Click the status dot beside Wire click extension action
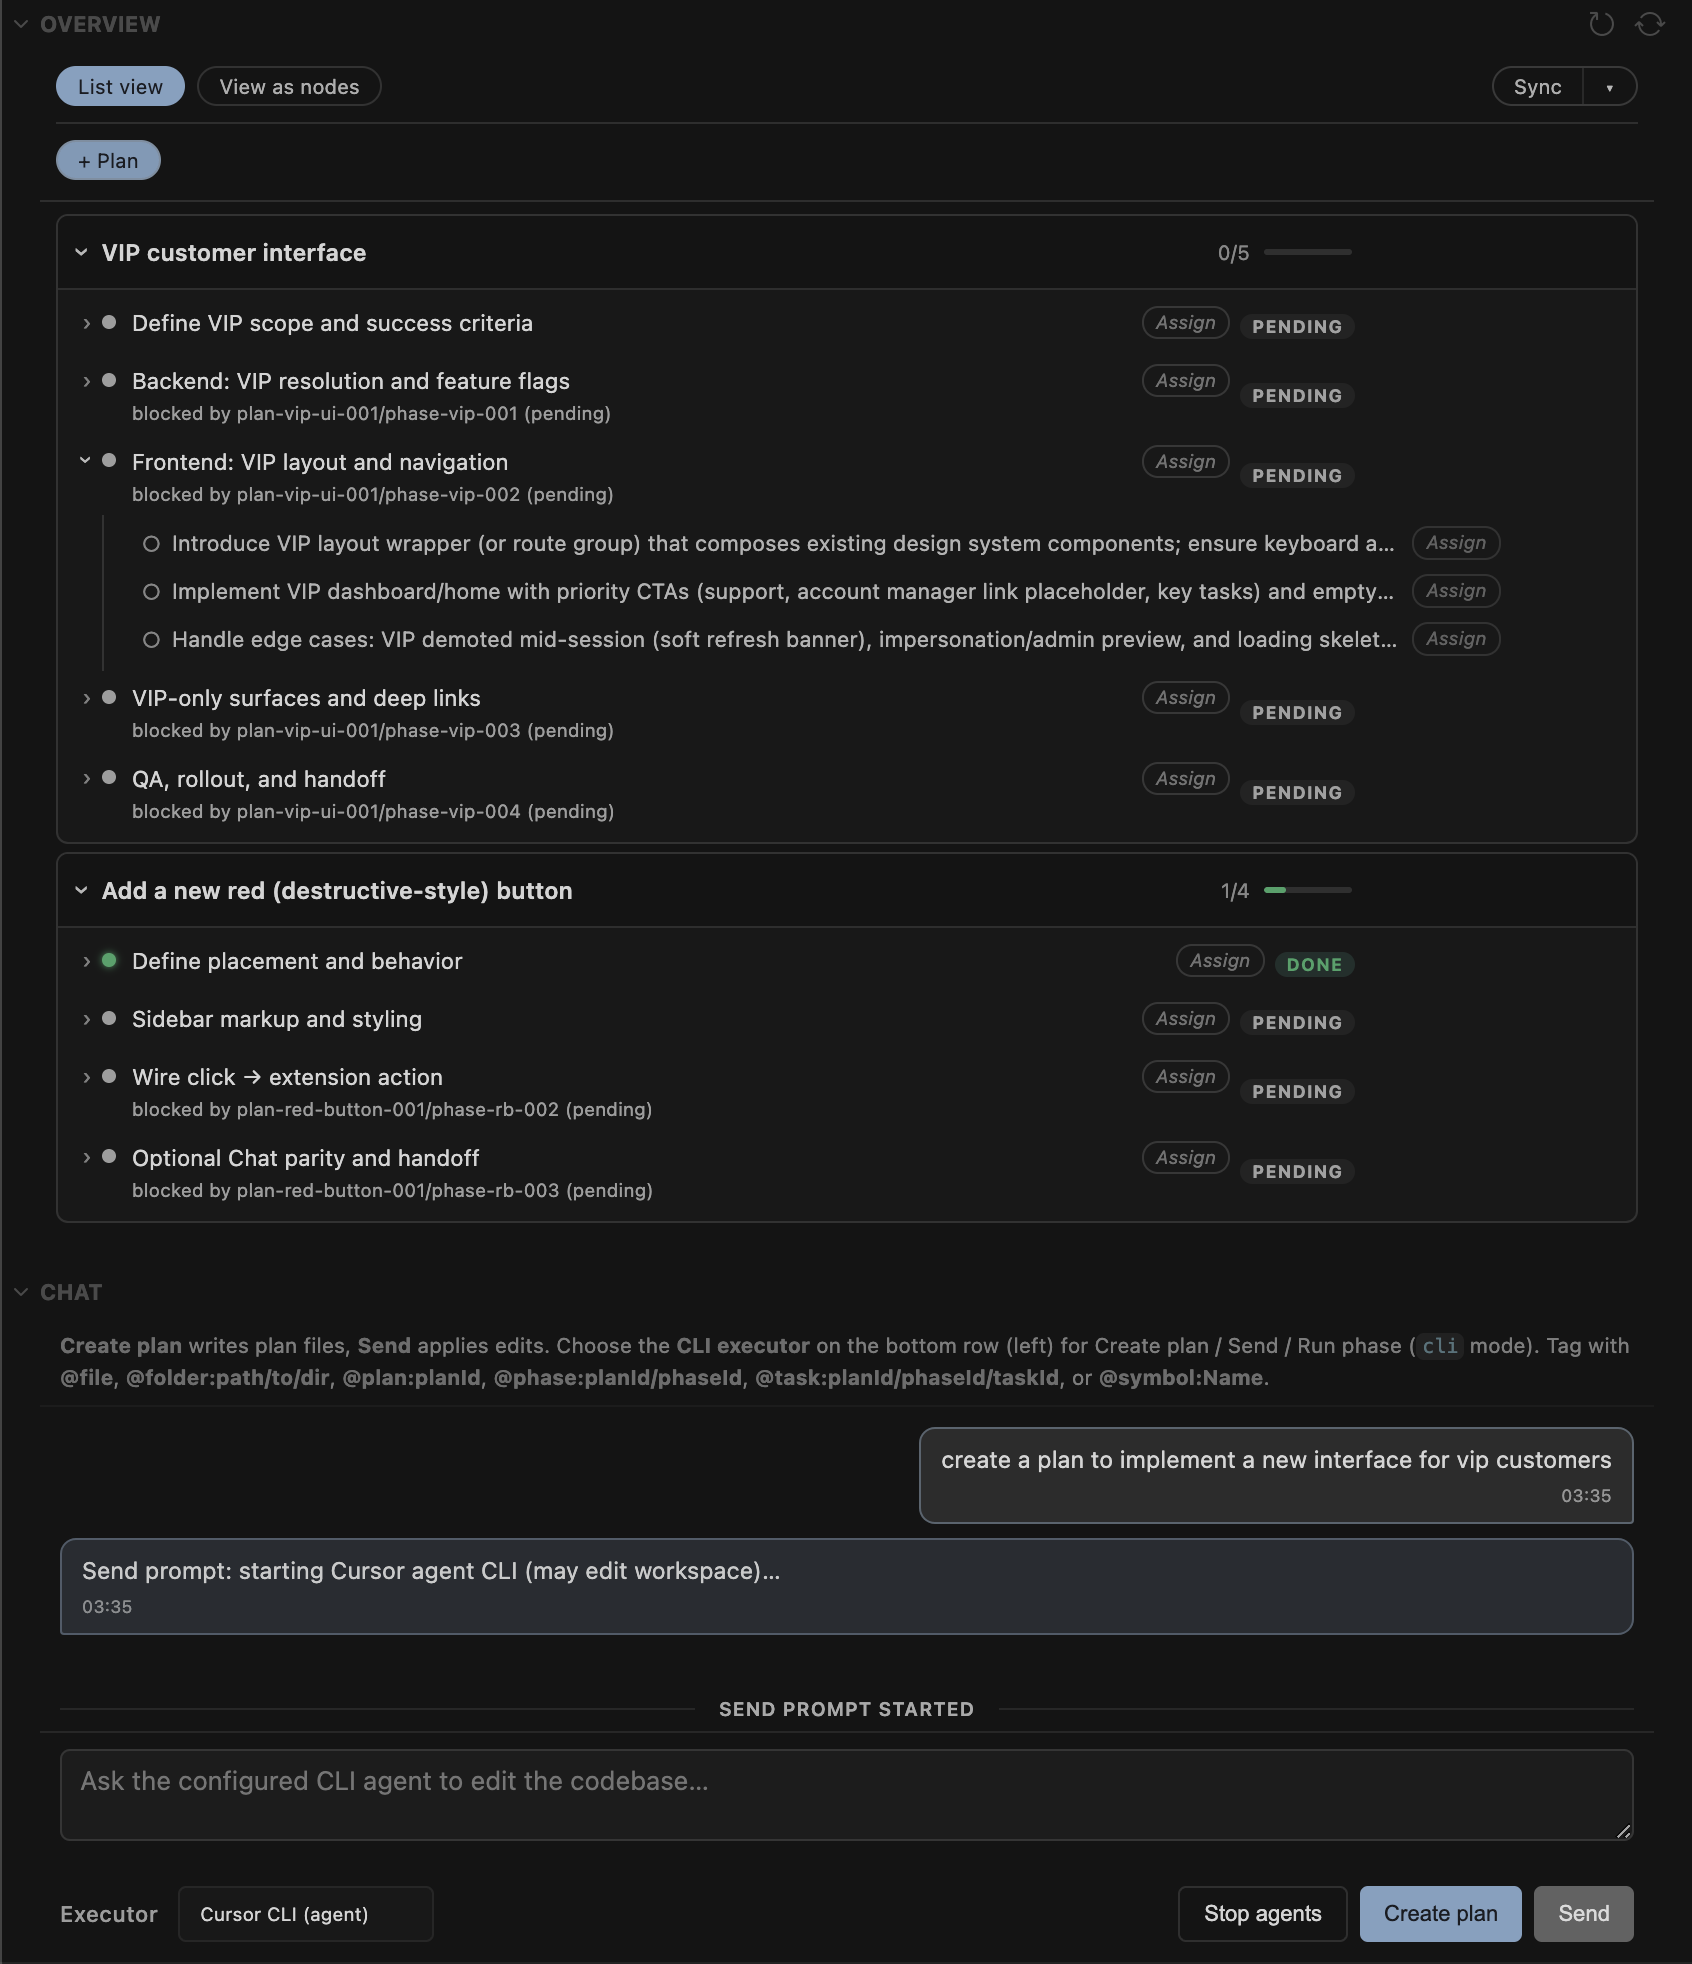 point(110,1077)
